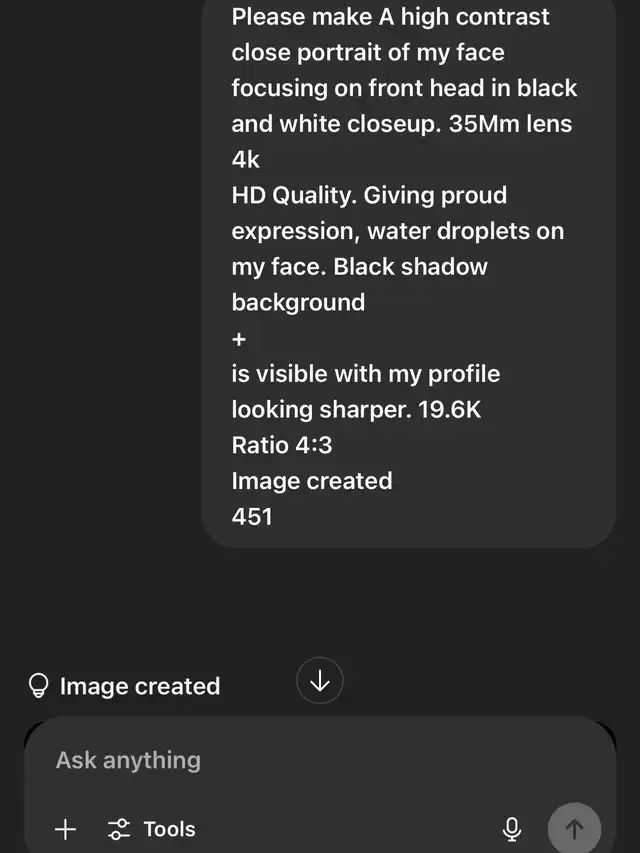Select the "looking sharper. 19.6K" line

click(356, 410)
